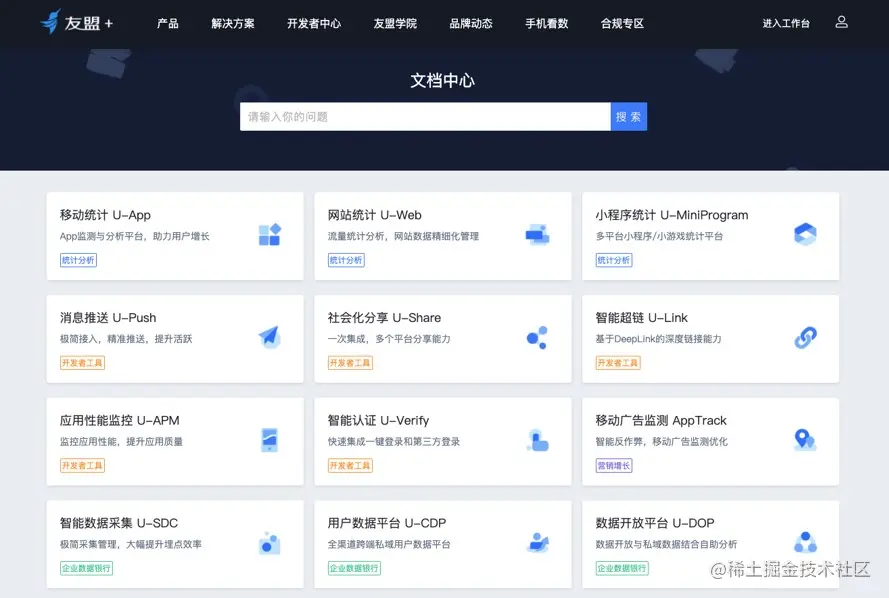Viewport: 889px width, 598px height.
Task: Open the 移动广告监测 AppTrack title
Action: coord(661,420)
